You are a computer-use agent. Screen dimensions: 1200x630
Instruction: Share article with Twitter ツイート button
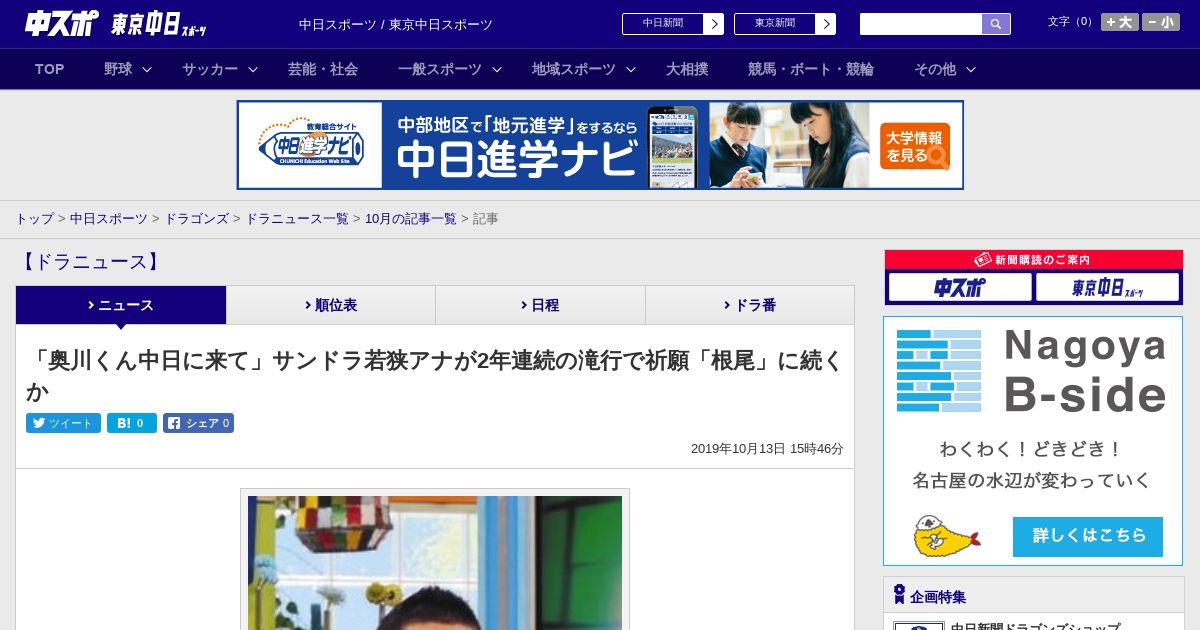pyautogui.click(x=63, y=423)
